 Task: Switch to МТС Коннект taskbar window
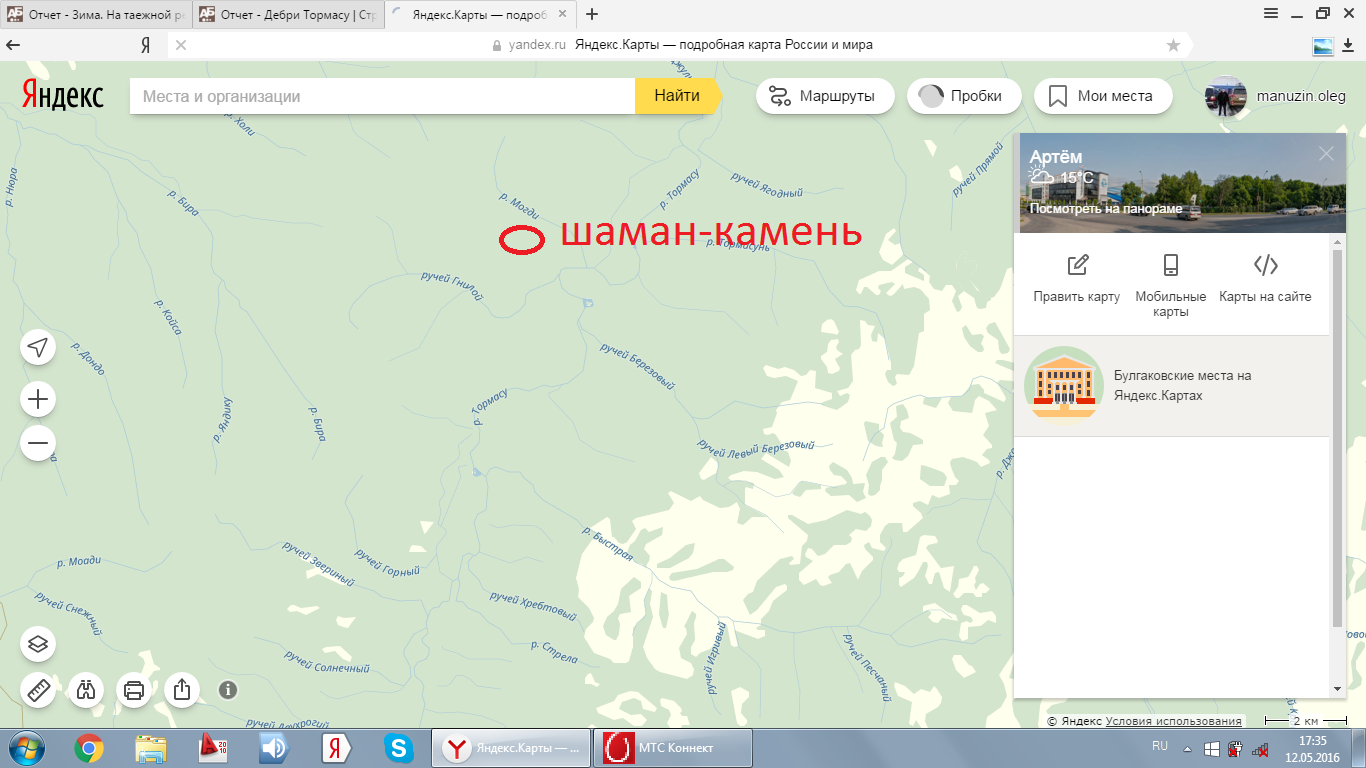[x=673, y=748]
